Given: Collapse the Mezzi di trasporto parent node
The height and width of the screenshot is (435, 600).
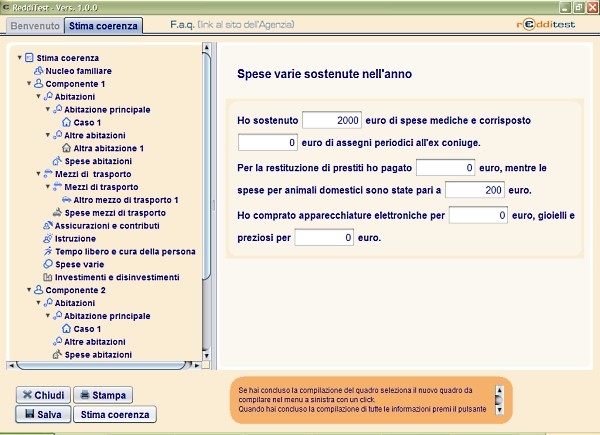Looking at the screenshot, I should point(38,174).
